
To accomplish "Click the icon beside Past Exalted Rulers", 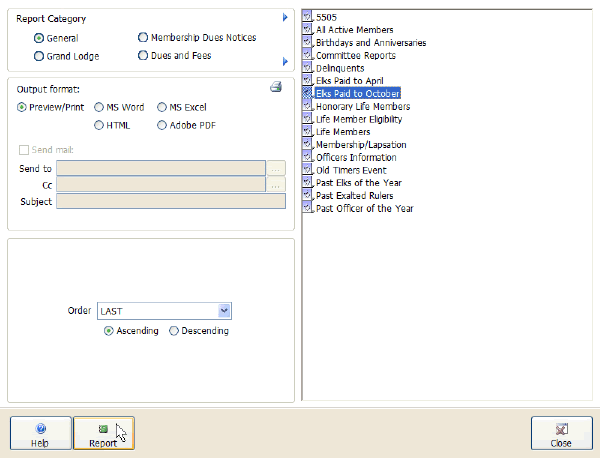I will (x=308, y=196).
